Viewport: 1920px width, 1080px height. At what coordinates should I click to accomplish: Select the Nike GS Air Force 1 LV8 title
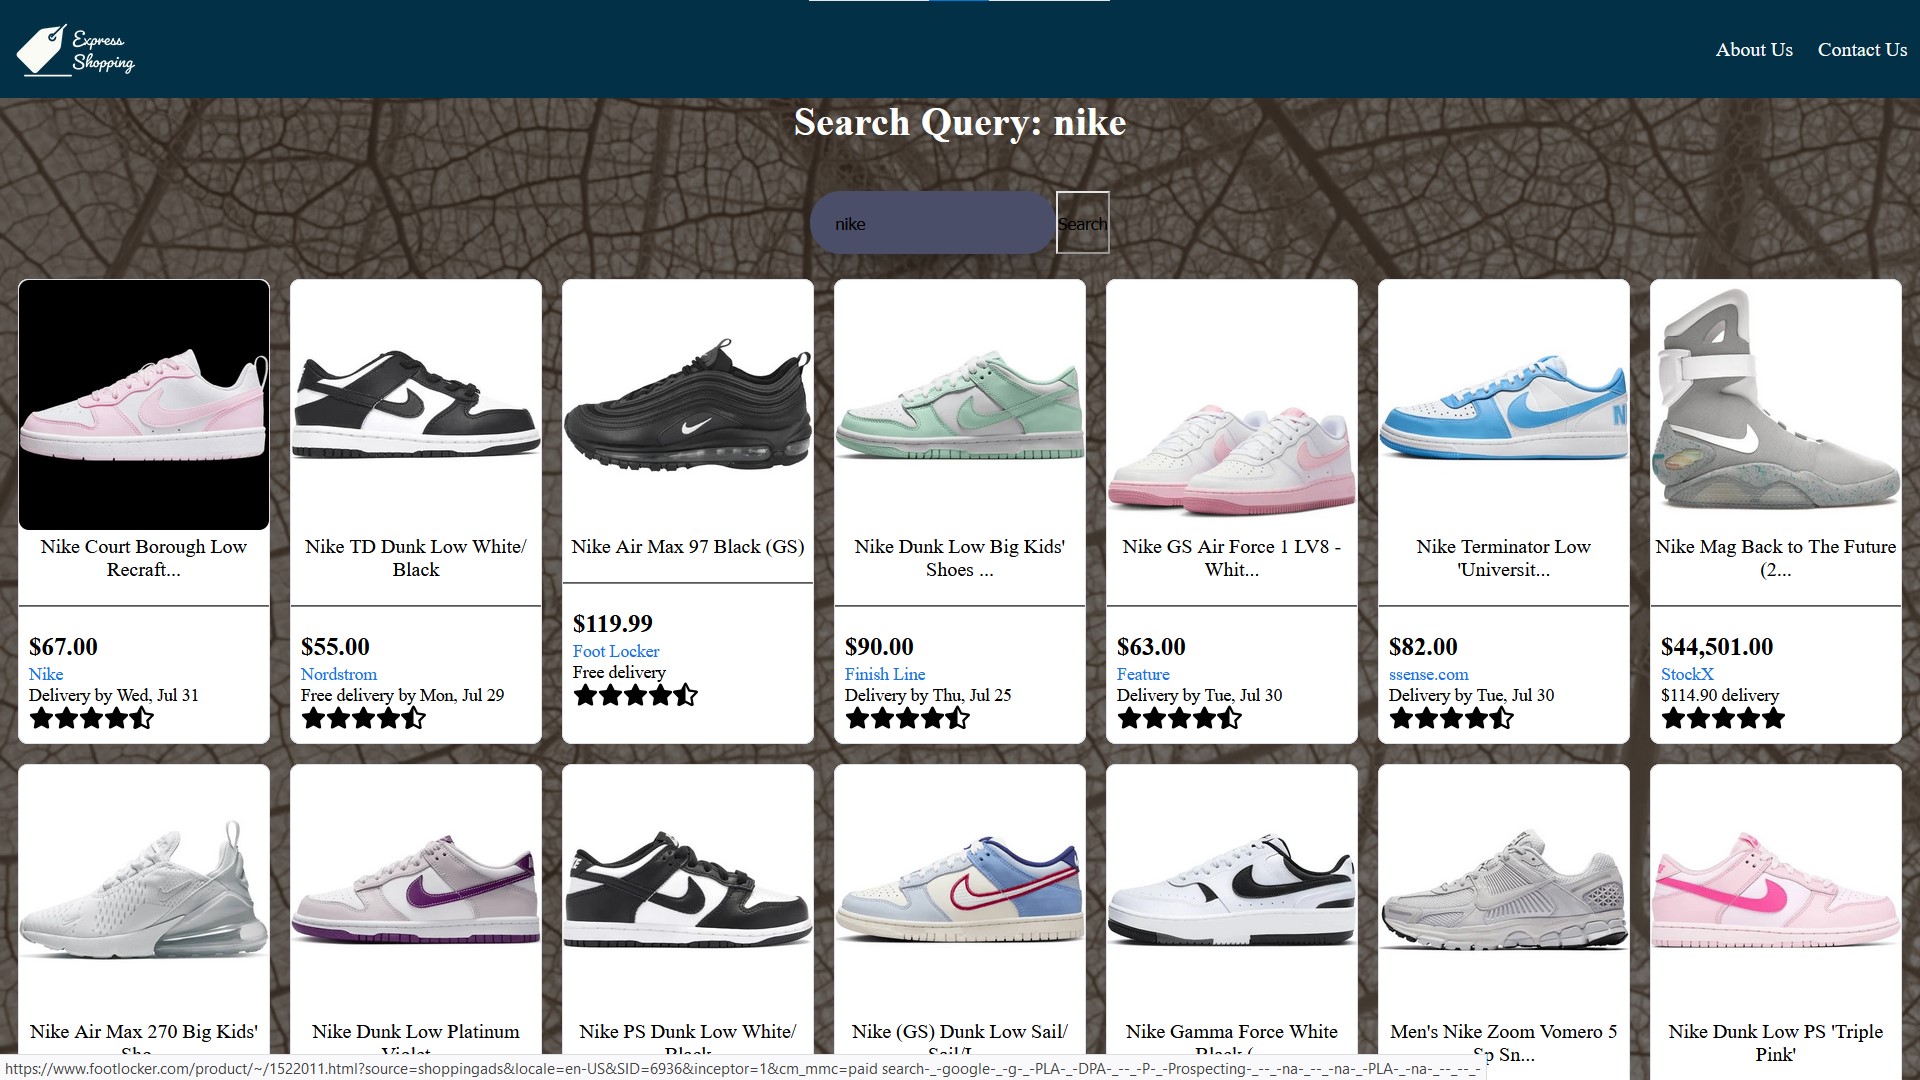coord(1232,558)
